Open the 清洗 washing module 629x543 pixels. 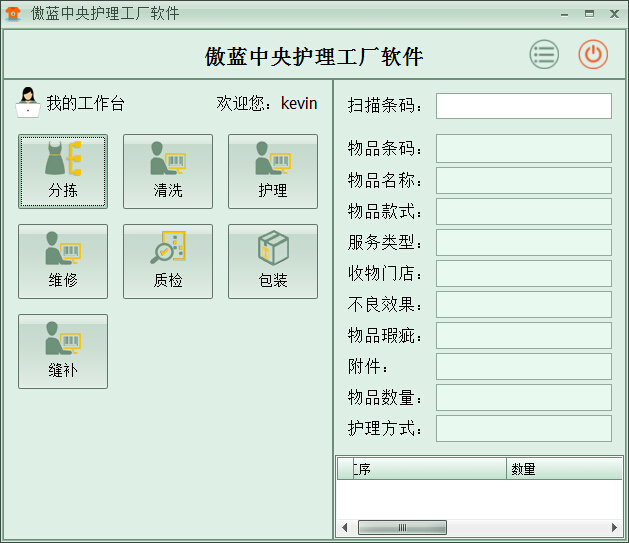click(168, 171)
